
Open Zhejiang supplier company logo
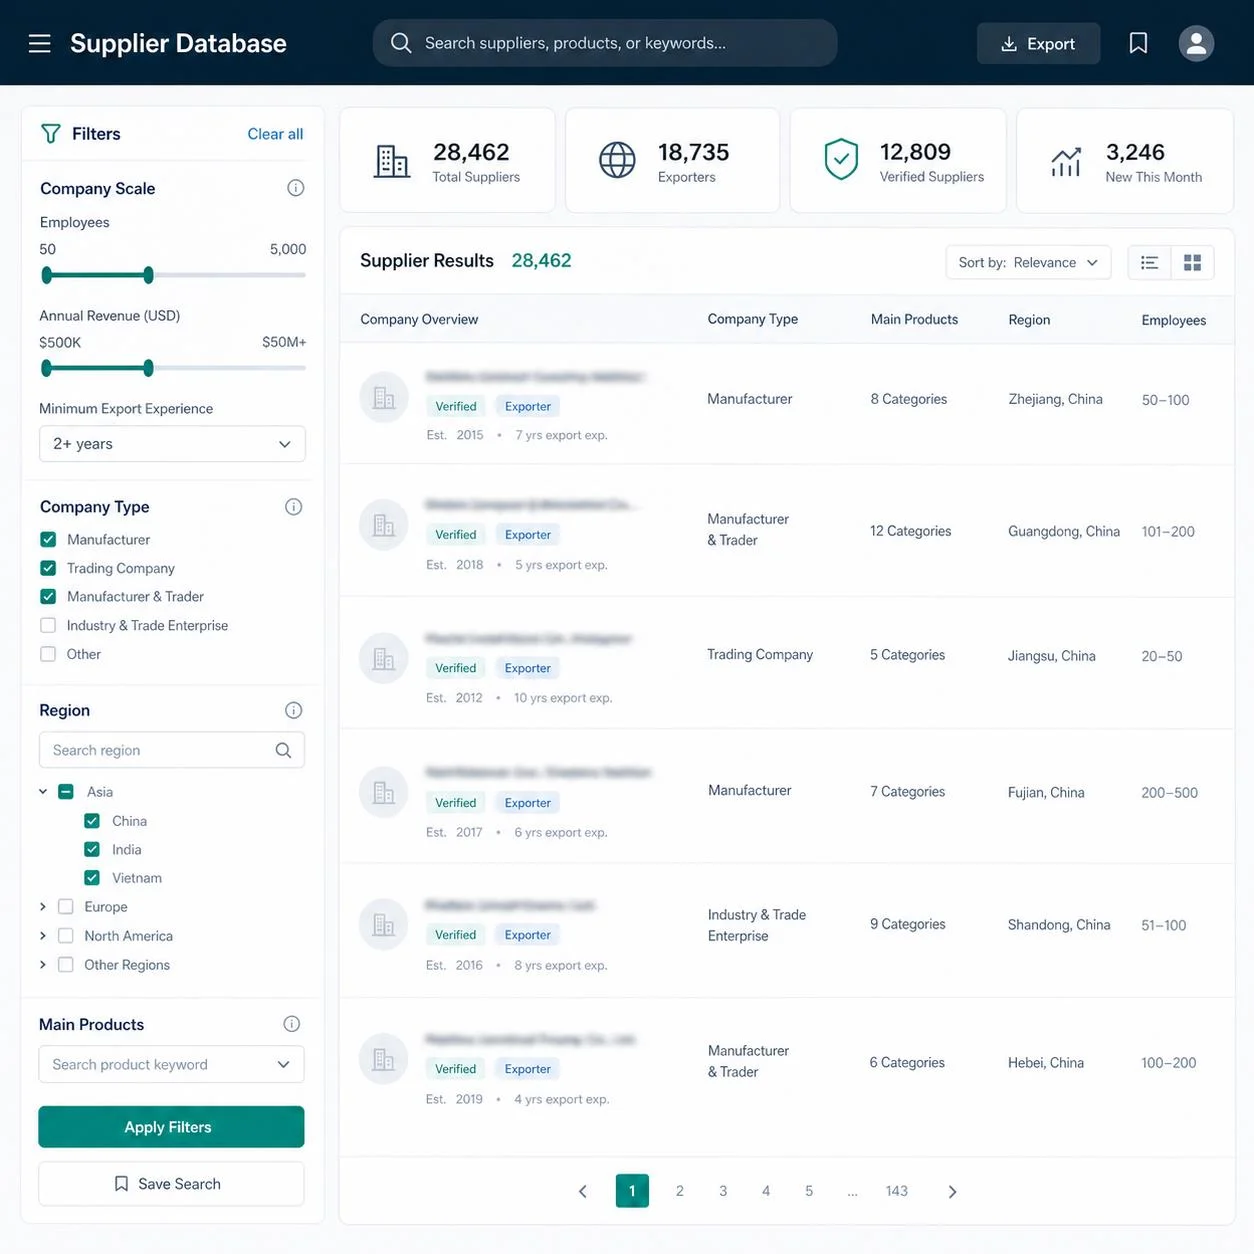[x=384, y=398]
